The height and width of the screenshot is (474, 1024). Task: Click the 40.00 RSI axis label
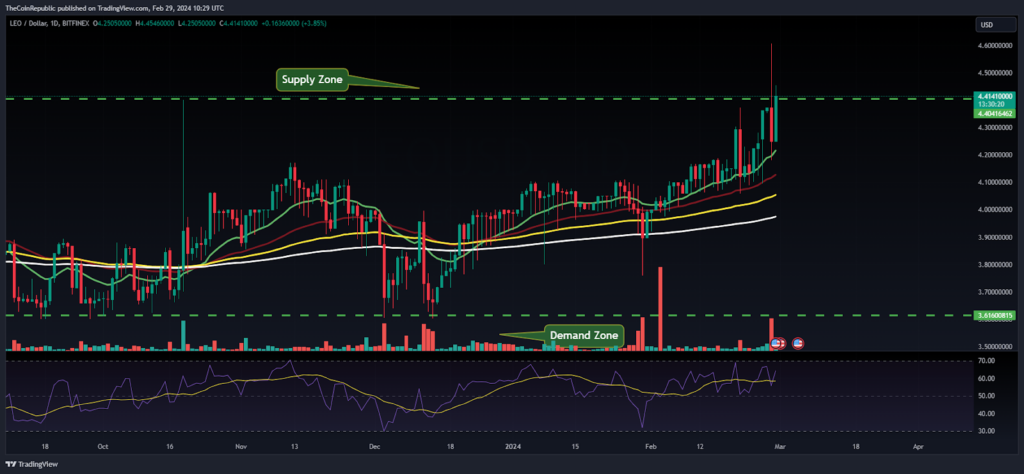pos(986,414)
